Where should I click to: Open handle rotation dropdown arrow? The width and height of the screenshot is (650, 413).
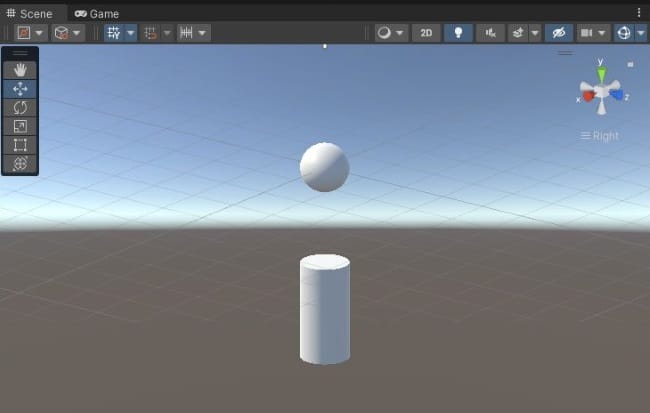(77, 33)
